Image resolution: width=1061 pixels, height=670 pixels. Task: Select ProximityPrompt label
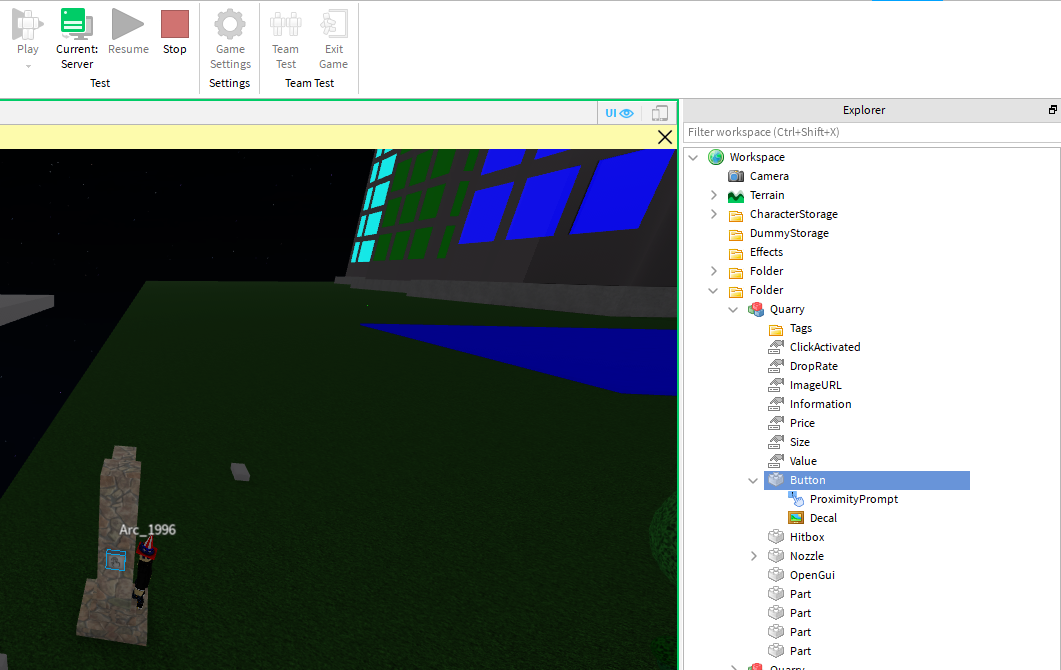[x=854, y=499]
